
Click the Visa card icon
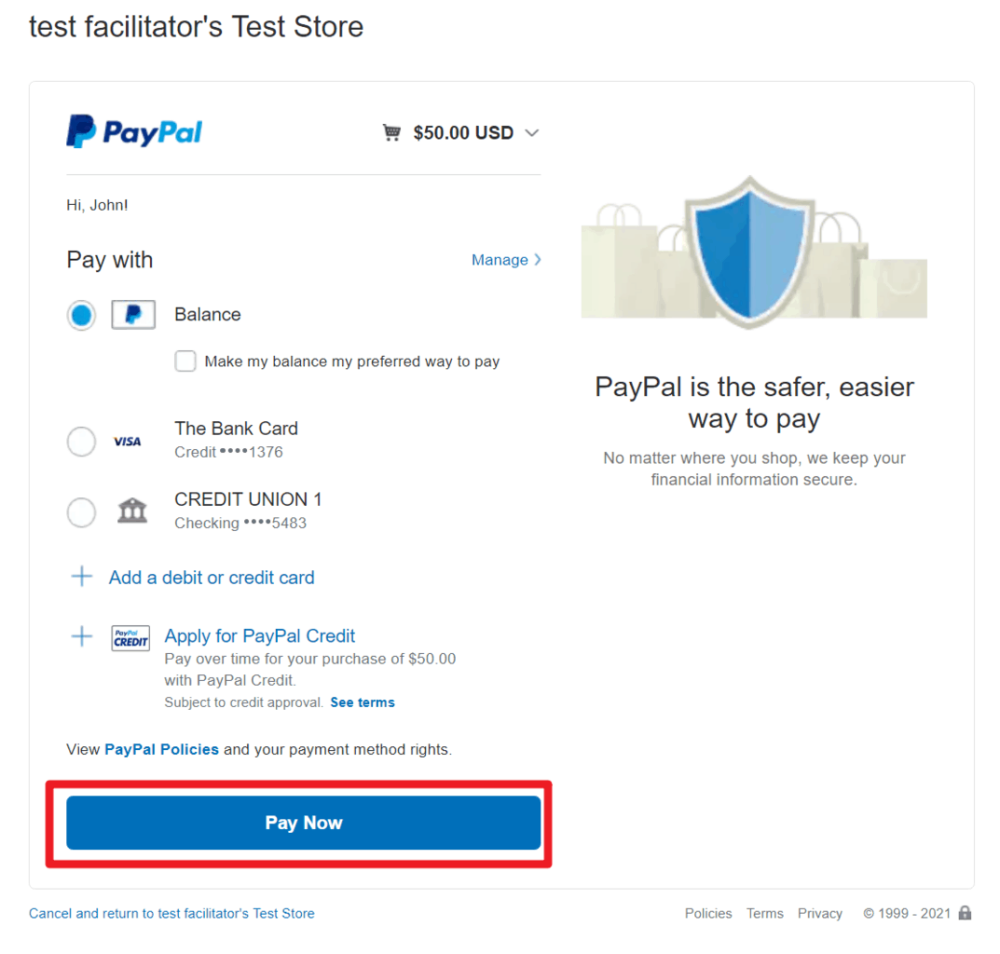128,441
